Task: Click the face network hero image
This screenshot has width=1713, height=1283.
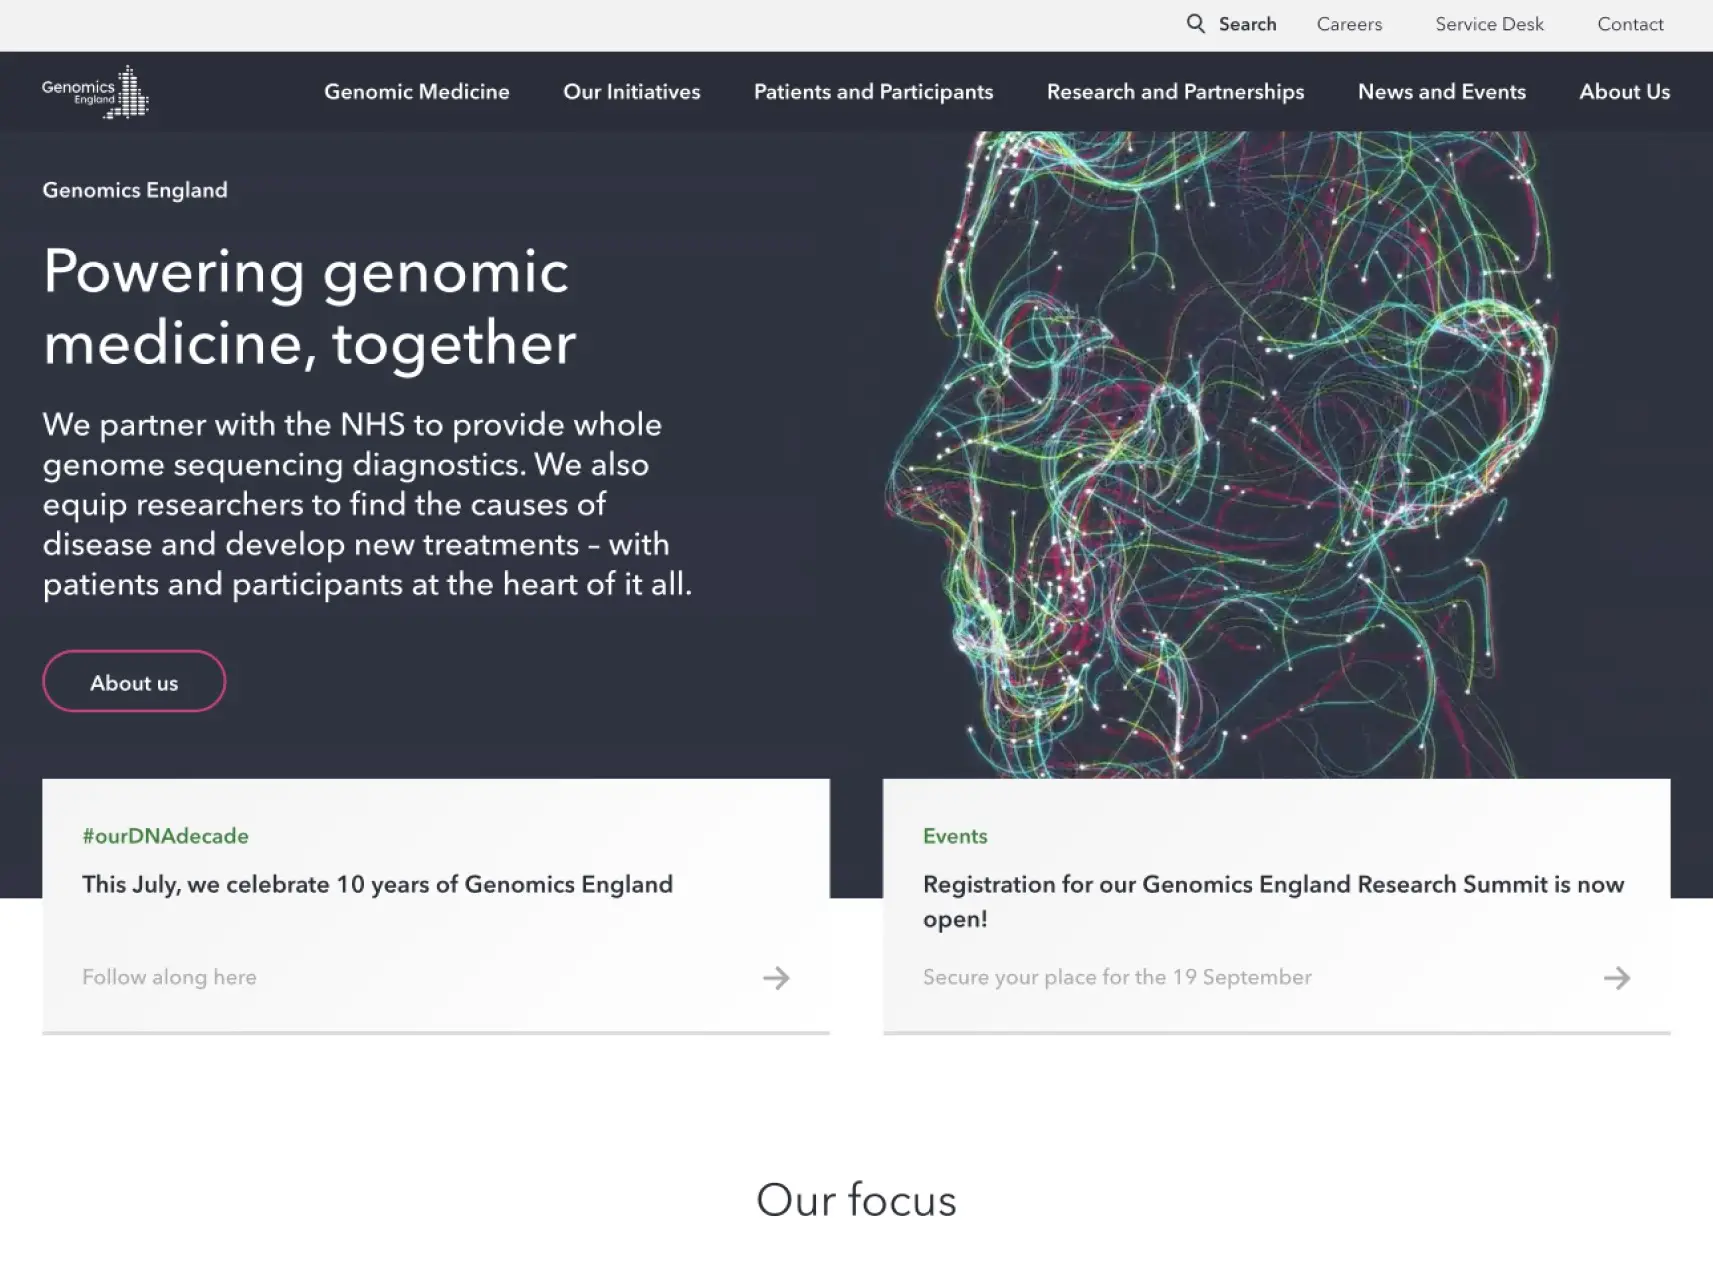Action: coord(1220,455)
